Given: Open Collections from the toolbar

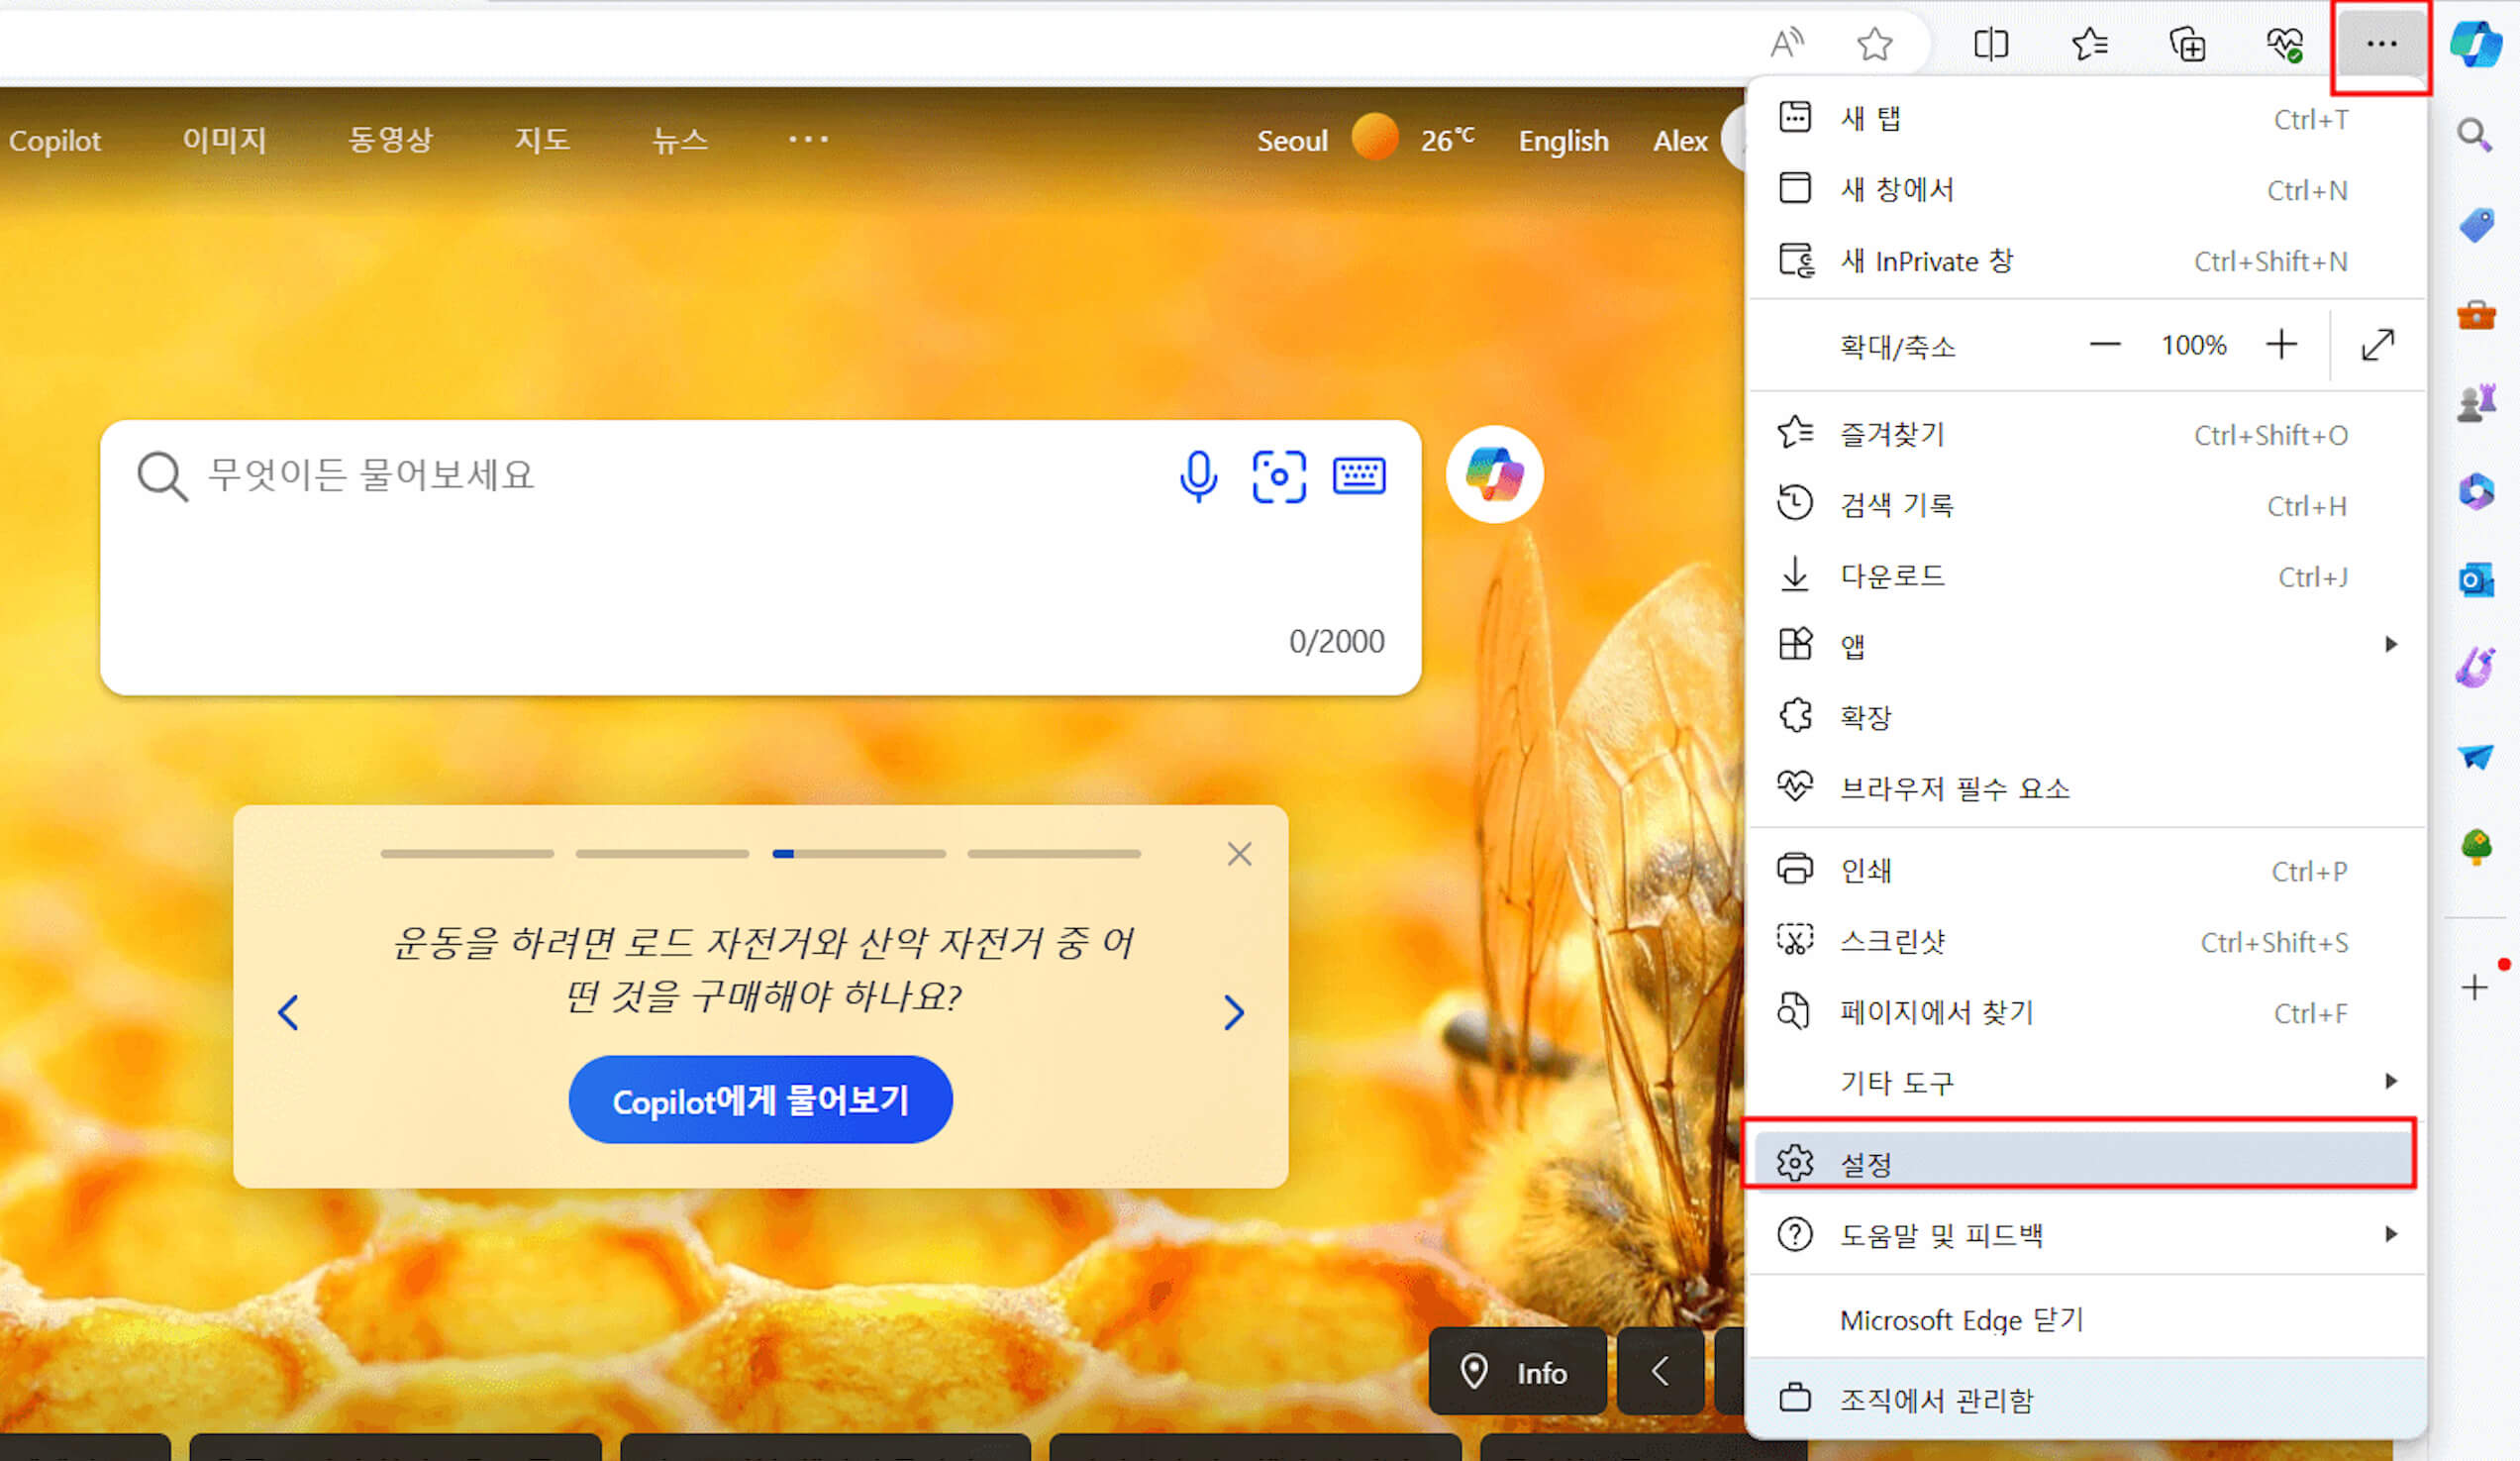Looking at the screenshot, I should click(x=2188, y=44).
